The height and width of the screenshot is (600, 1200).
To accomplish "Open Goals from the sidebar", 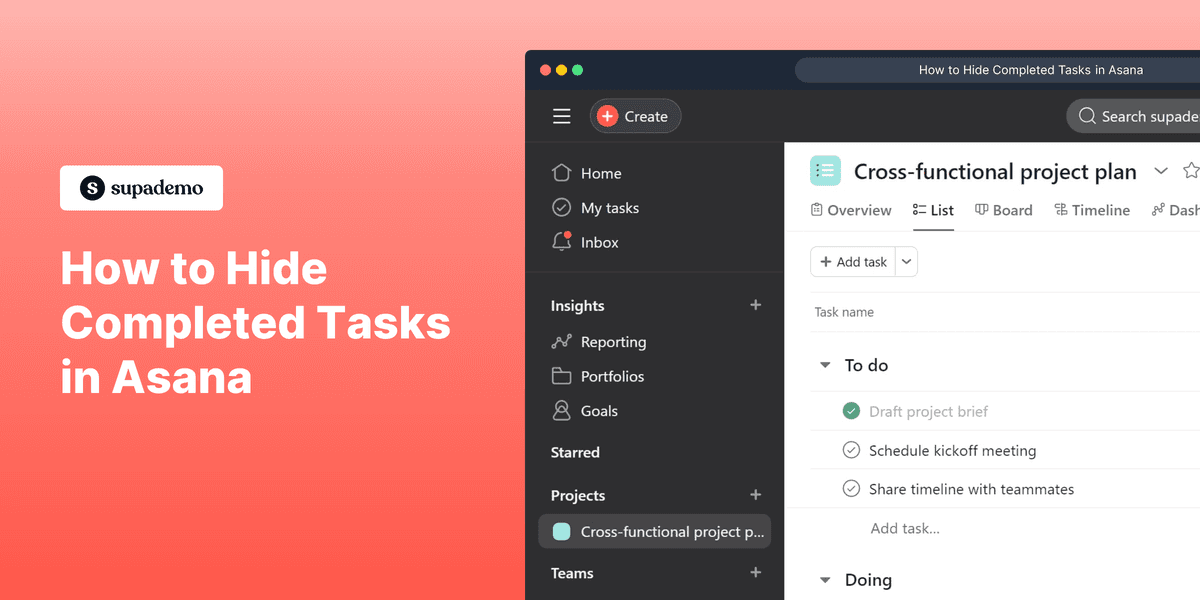I will (x=599, y=410).
